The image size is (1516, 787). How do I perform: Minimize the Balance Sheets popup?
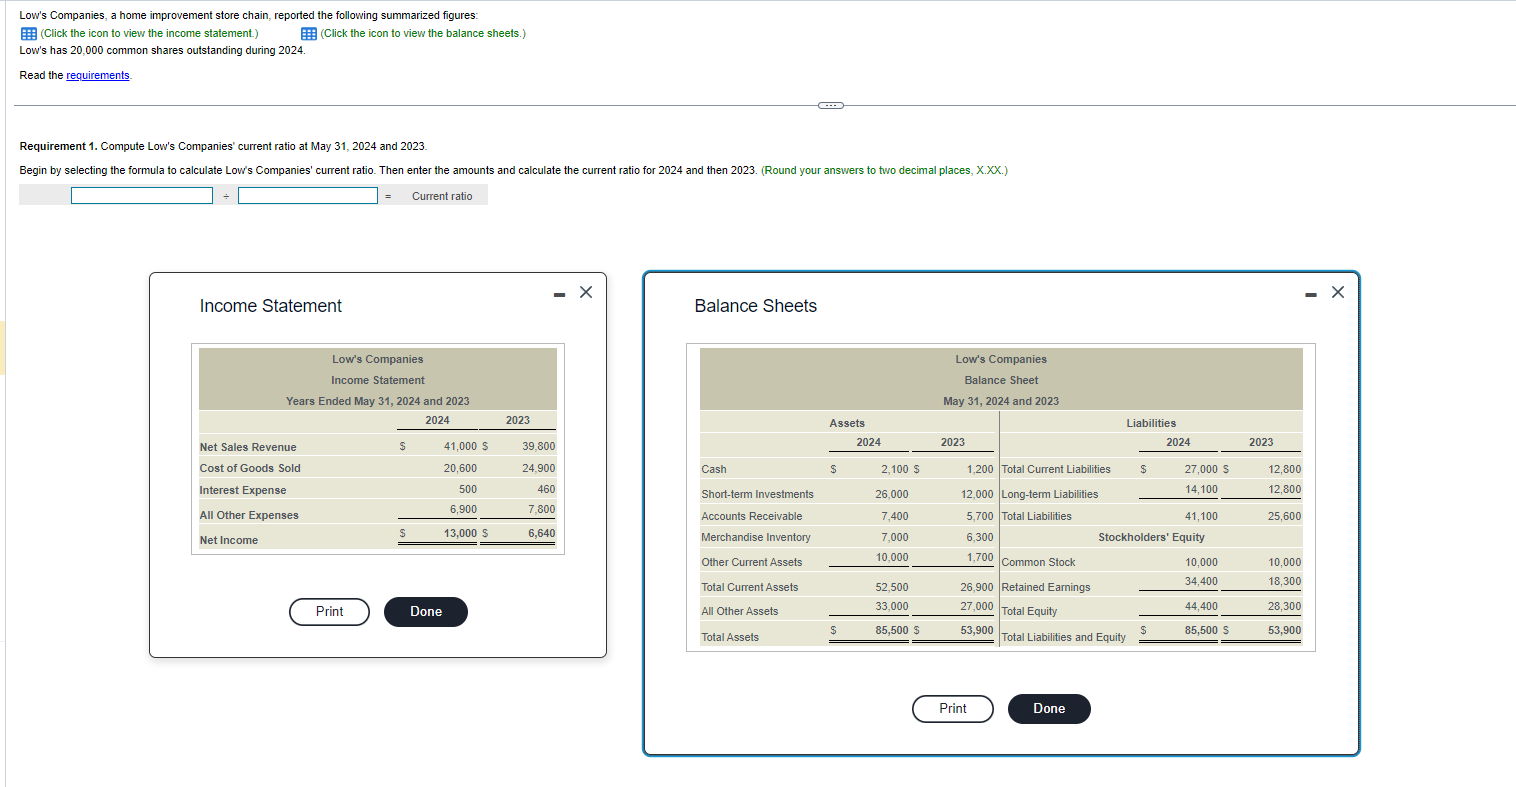point(1311,294)
